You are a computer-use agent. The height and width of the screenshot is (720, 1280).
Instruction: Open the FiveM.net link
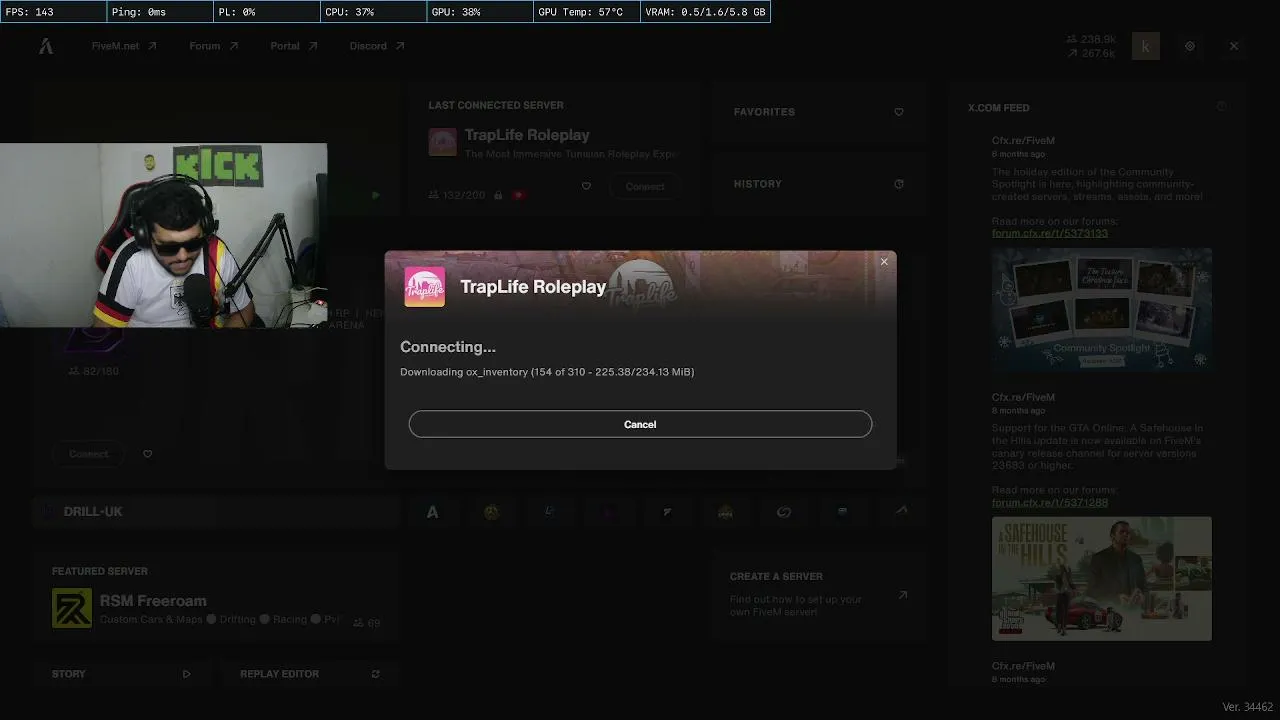(x=124, y=46)
